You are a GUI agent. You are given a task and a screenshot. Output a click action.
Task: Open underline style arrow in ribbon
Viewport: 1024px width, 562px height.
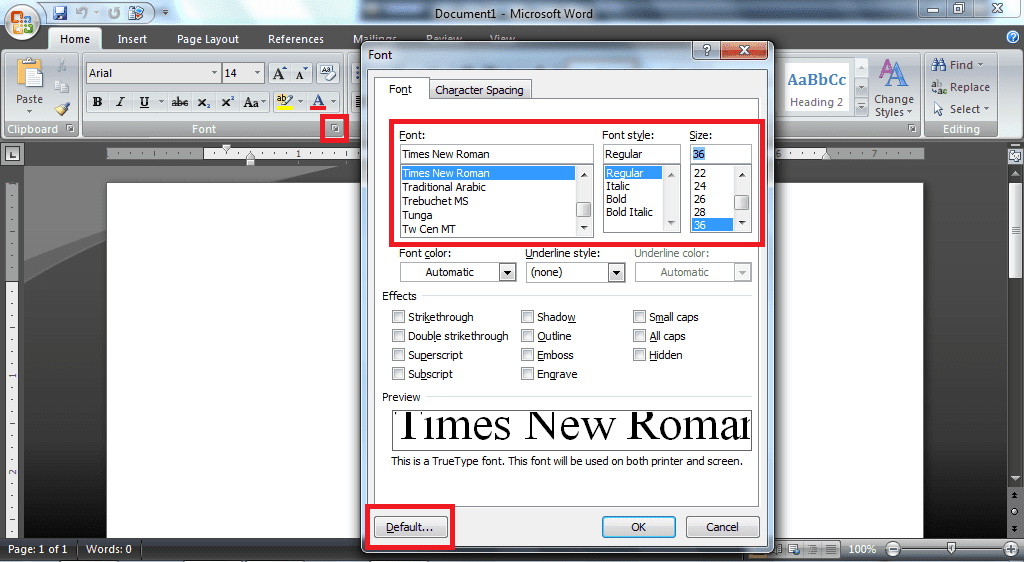coord(161,102)
